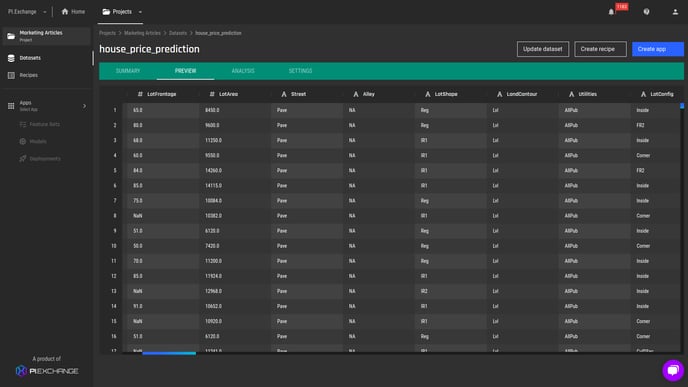The height and width of the screenshot is (387, 688).
Task: Click the Apps grid icon in sidebar
Action: [x=11, y=106]
